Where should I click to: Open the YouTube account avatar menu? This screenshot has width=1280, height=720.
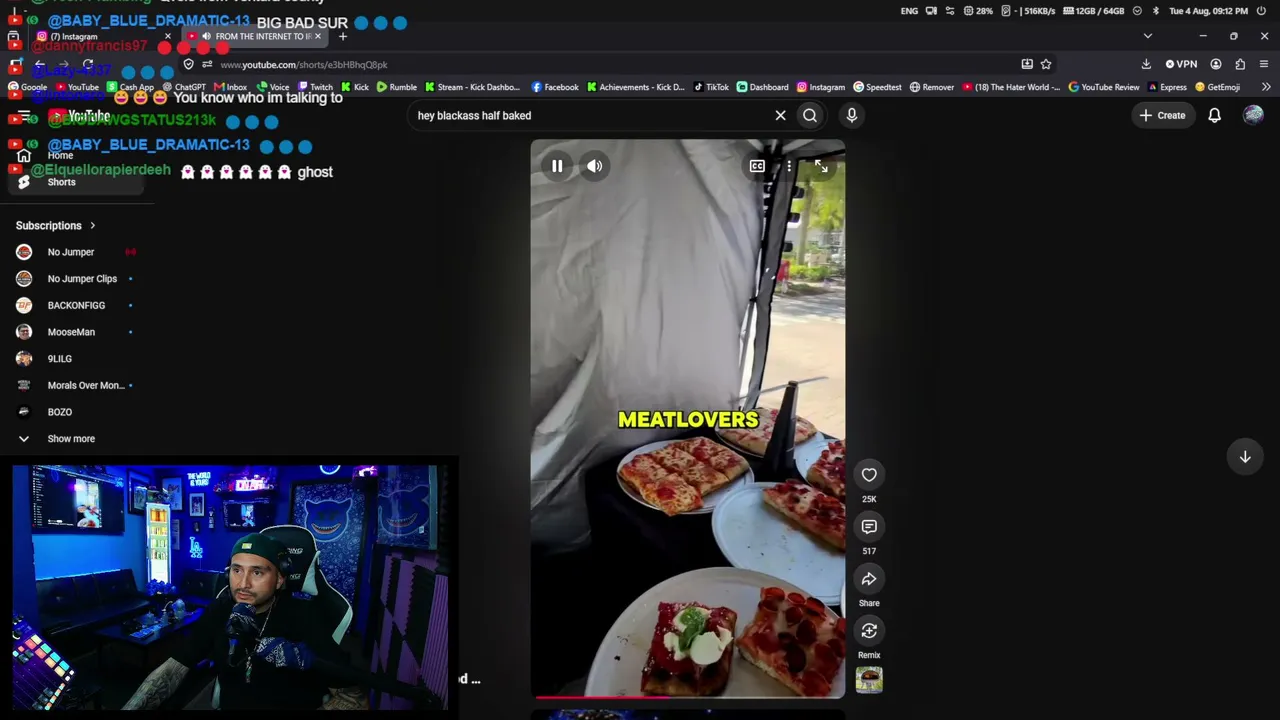tap(1253, 115)
